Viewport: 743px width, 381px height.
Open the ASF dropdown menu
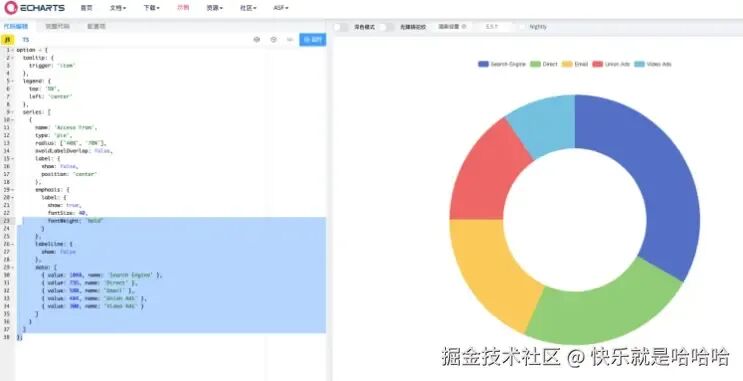[x=281, y=8]
